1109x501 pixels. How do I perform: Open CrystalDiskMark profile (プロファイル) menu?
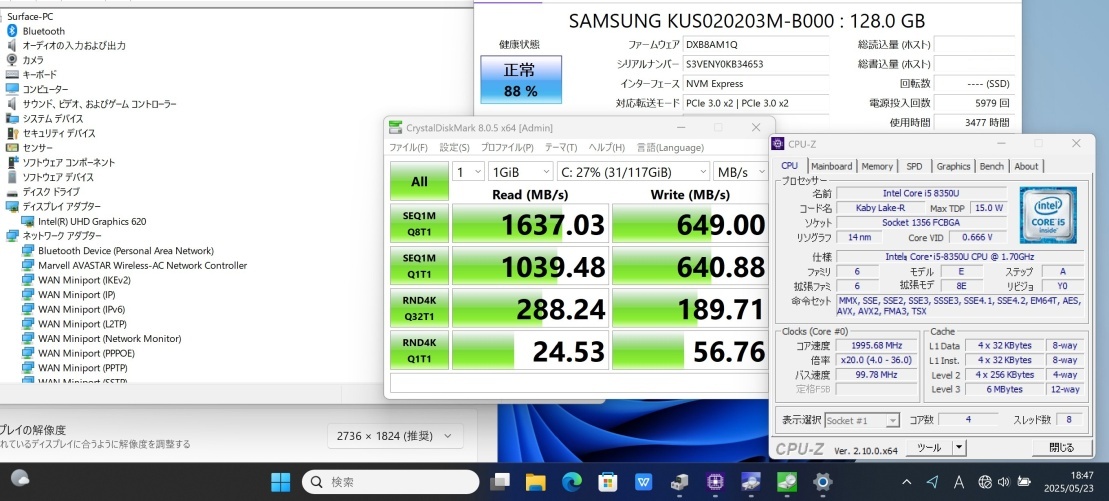click(507, 148)
